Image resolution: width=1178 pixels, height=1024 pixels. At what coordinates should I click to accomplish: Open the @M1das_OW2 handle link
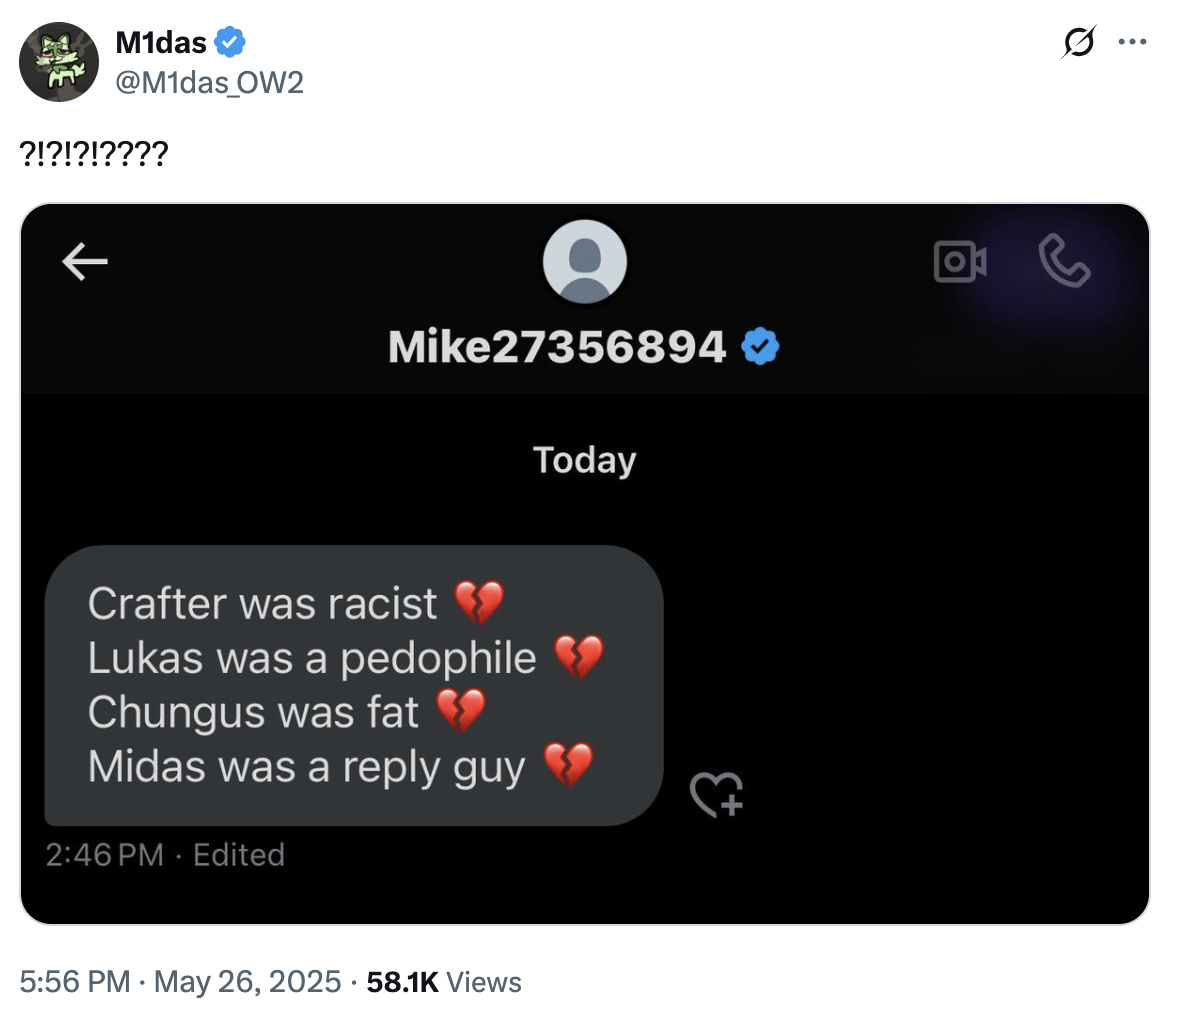coord(209,82)
